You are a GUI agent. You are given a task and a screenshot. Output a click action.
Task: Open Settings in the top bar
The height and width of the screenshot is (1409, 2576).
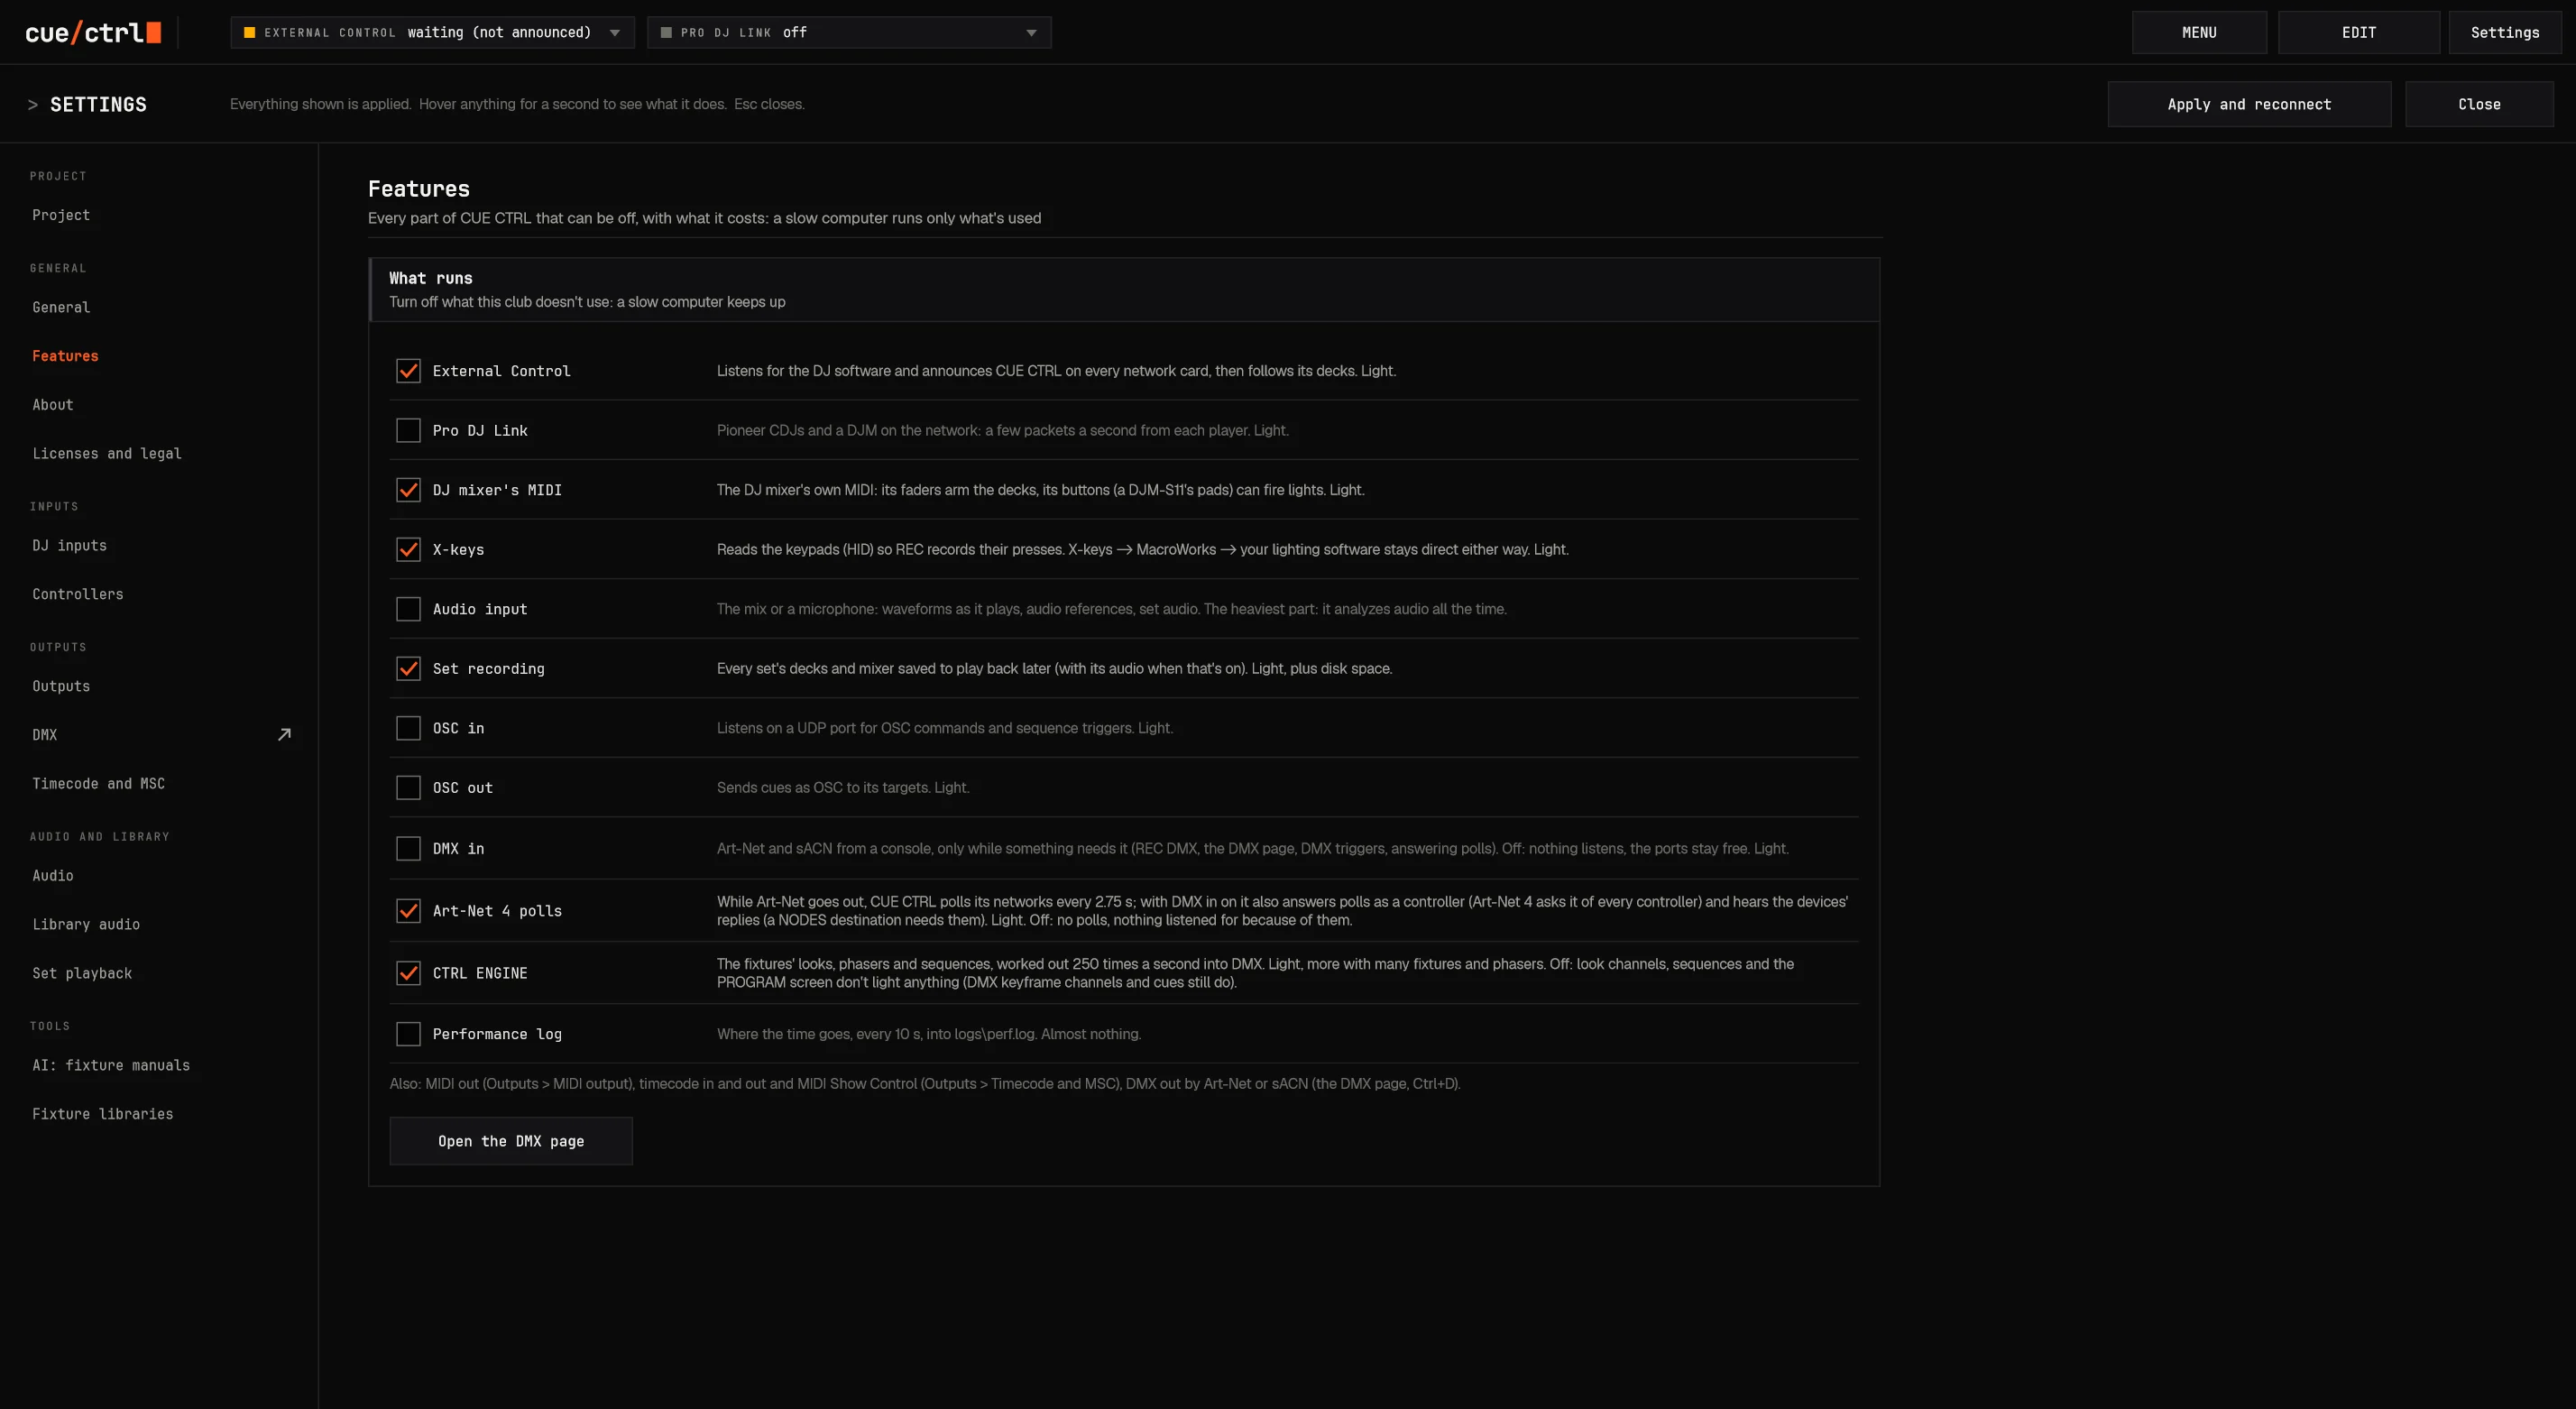point(2505,32)
